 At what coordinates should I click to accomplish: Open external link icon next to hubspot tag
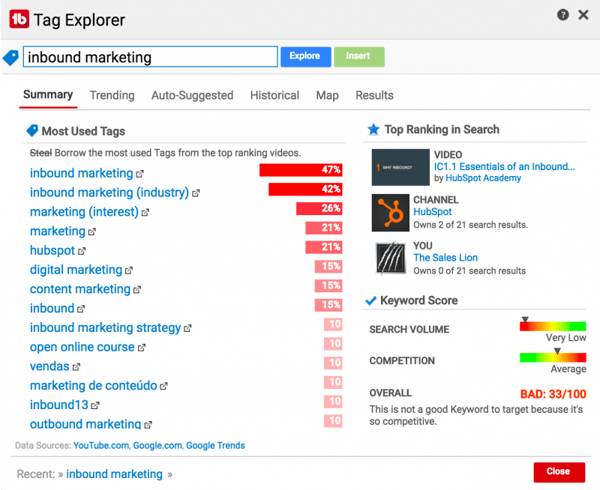tap(82, 251)
